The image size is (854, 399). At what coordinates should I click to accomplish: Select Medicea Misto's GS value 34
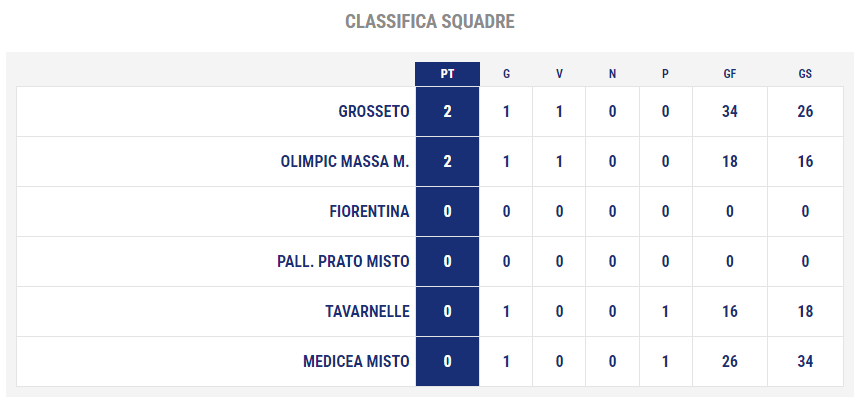click(805, 361)
